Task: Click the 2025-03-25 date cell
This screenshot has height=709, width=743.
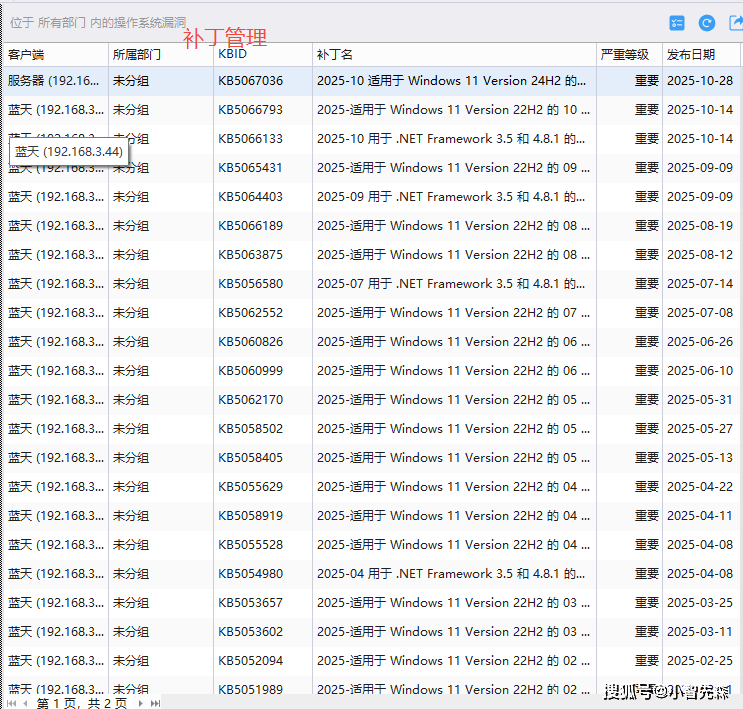Action: (x=699, y=603)
